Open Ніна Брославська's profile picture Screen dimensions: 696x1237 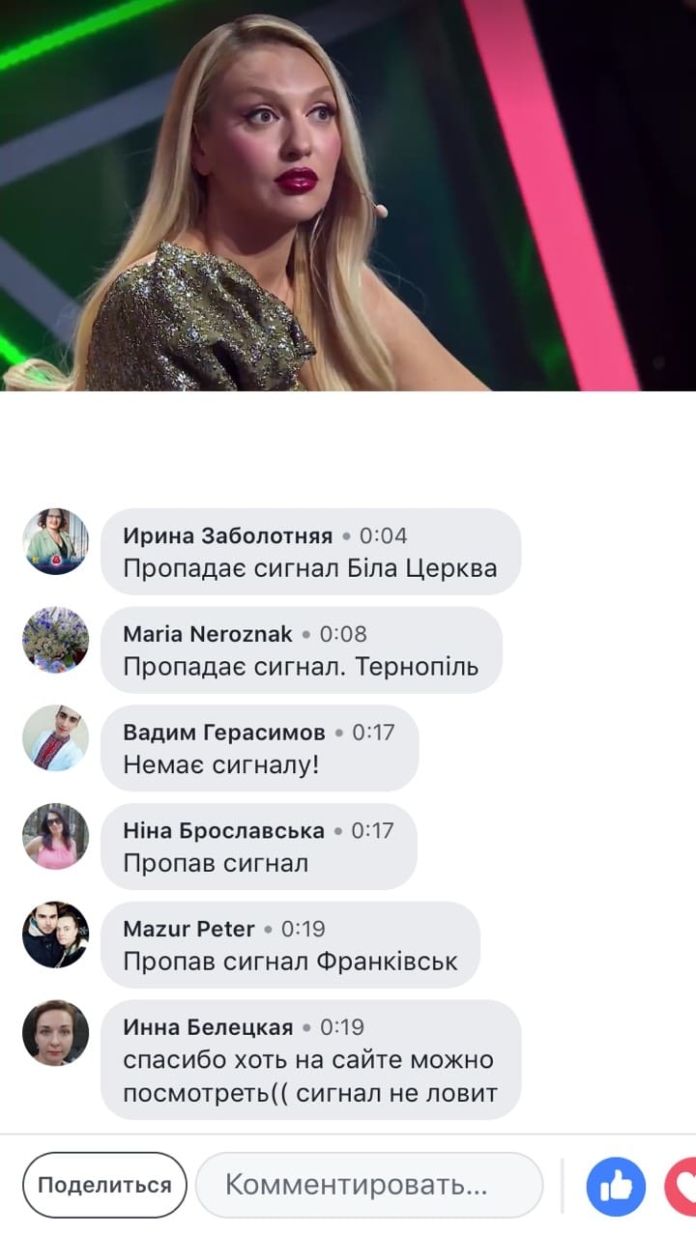pyautogui.click(x=56, y=836)
